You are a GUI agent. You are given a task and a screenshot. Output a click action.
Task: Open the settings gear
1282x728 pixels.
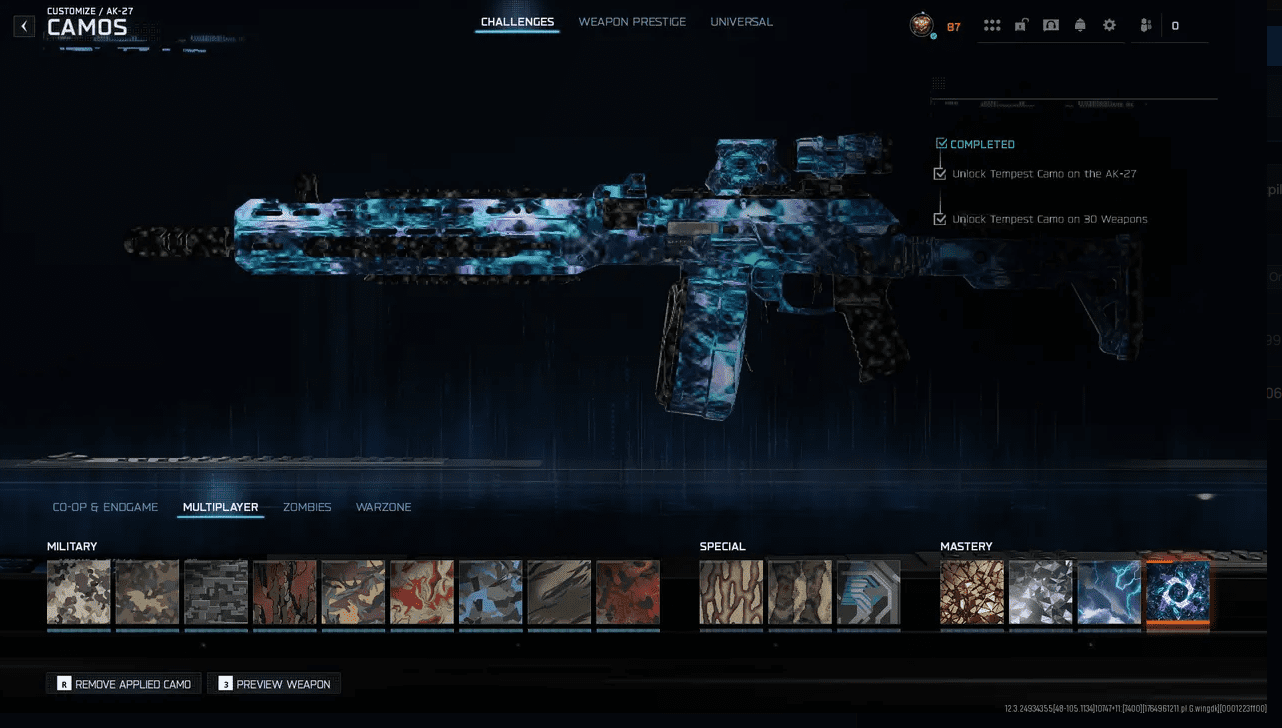coord(1109,26)
